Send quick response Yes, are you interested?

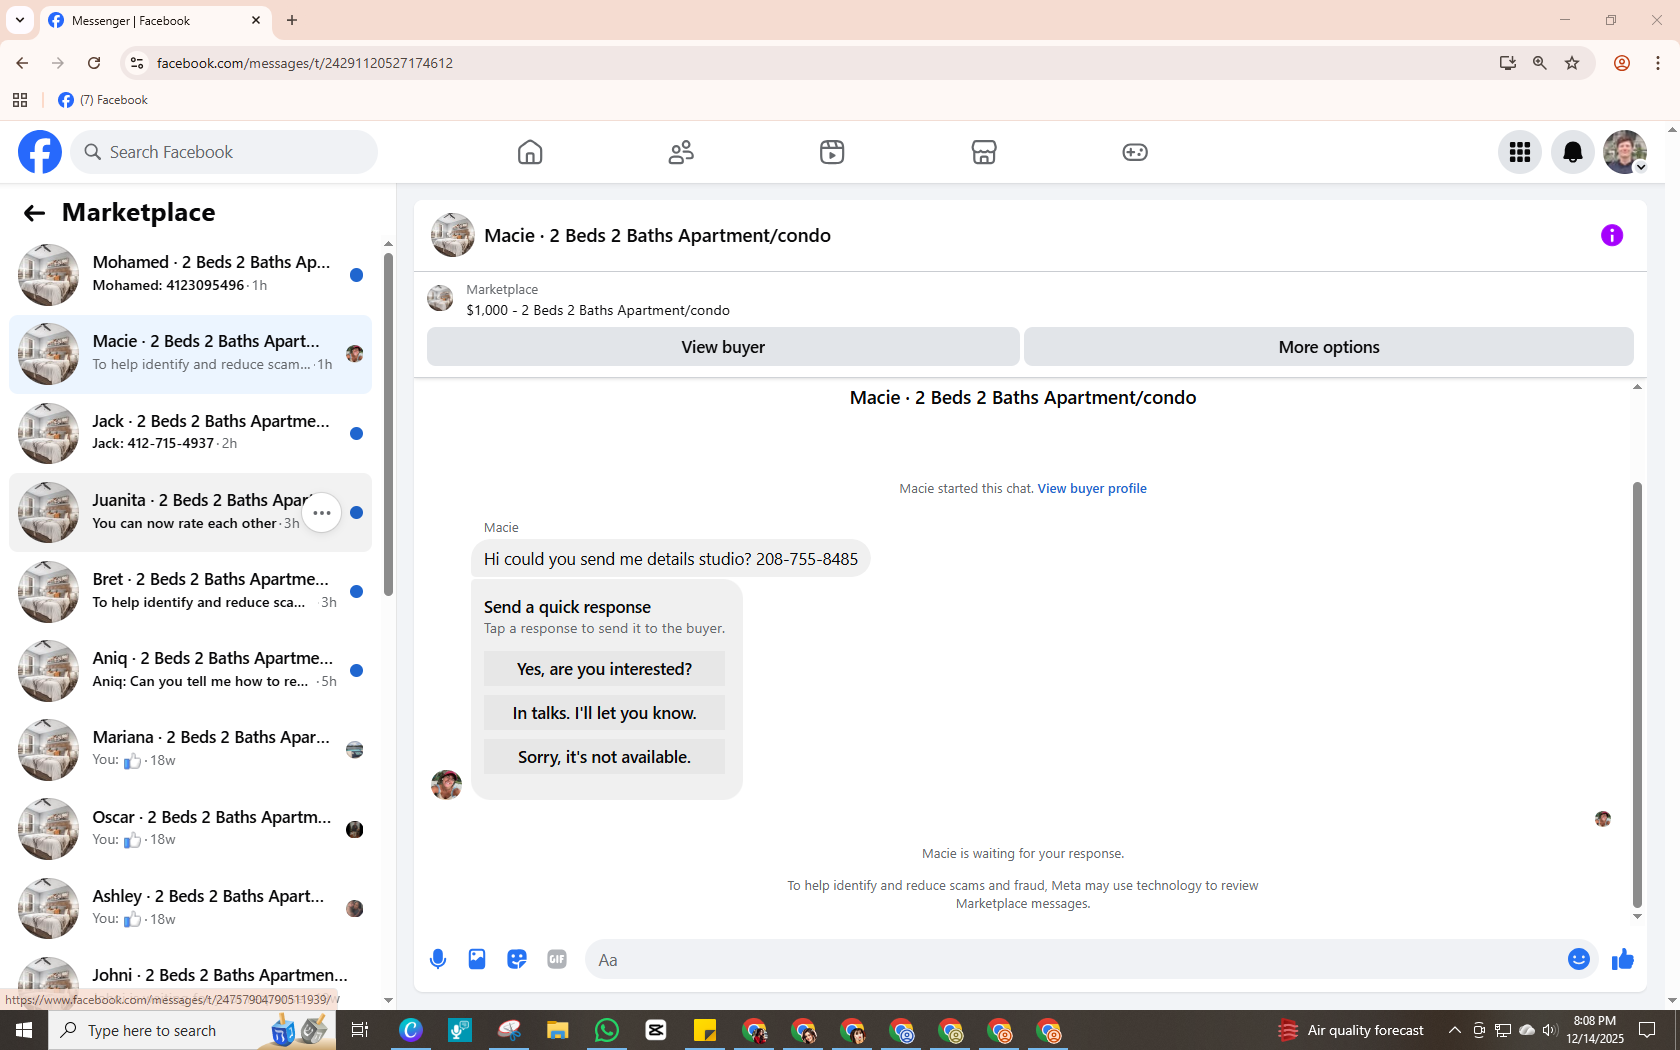[x=604, y=669]
